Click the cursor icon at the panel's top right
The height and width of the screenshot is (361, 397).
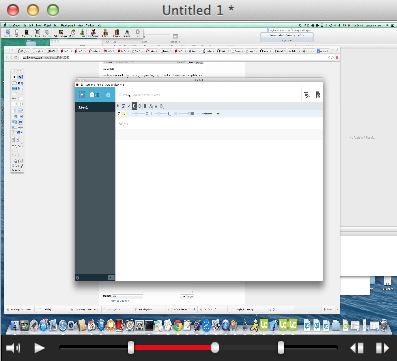coord(318,95)
